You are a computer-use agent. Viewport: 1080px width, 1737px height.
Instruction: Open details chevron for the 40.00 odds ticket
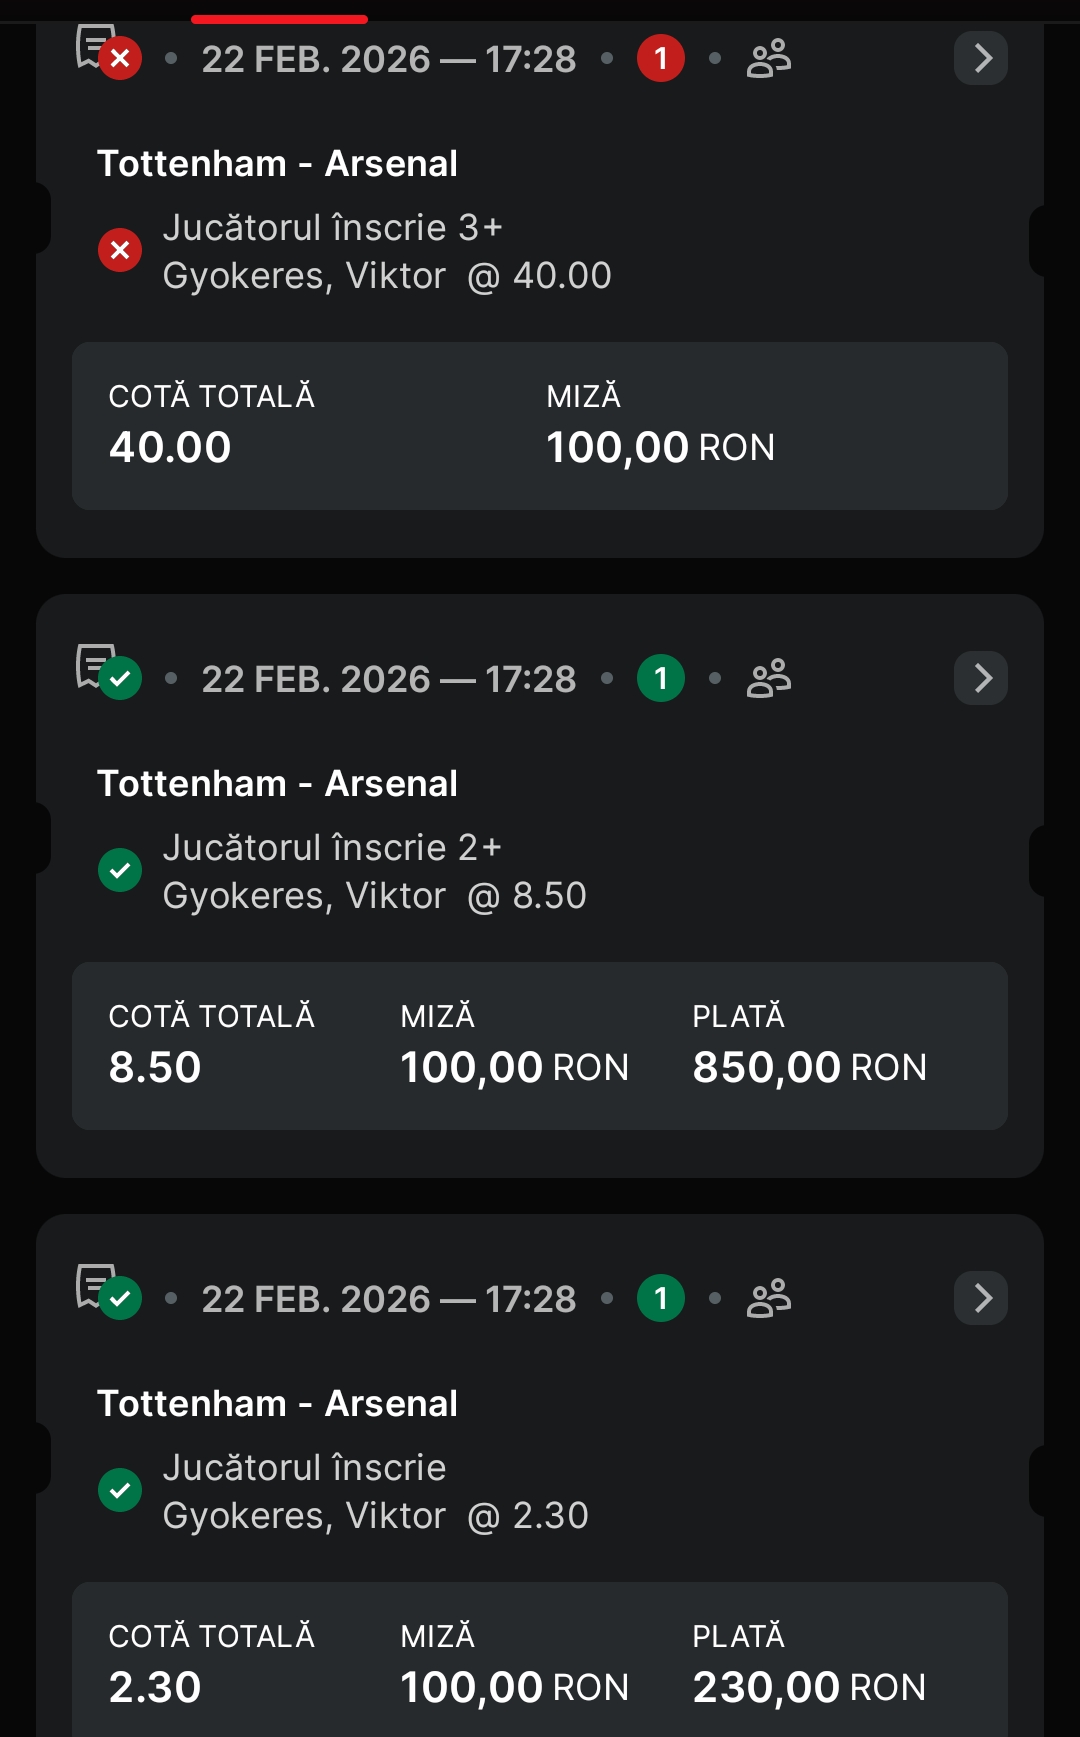click(981, 58)
